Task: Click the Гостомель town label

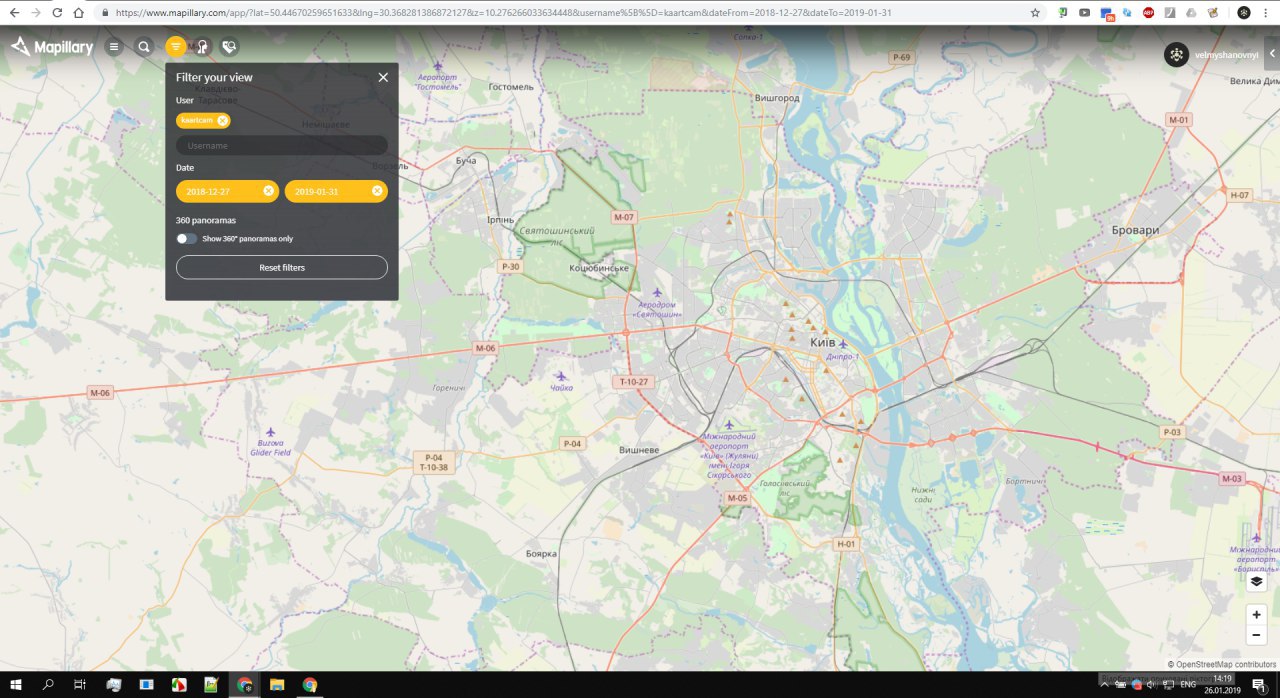Action: pyautogui.click(x=510, y=87)
